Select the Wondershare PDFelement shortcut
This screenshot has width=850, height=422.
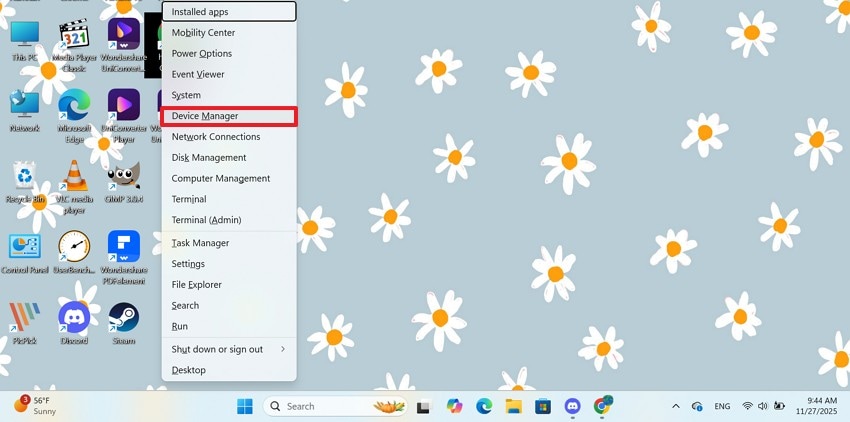[124, 258]
